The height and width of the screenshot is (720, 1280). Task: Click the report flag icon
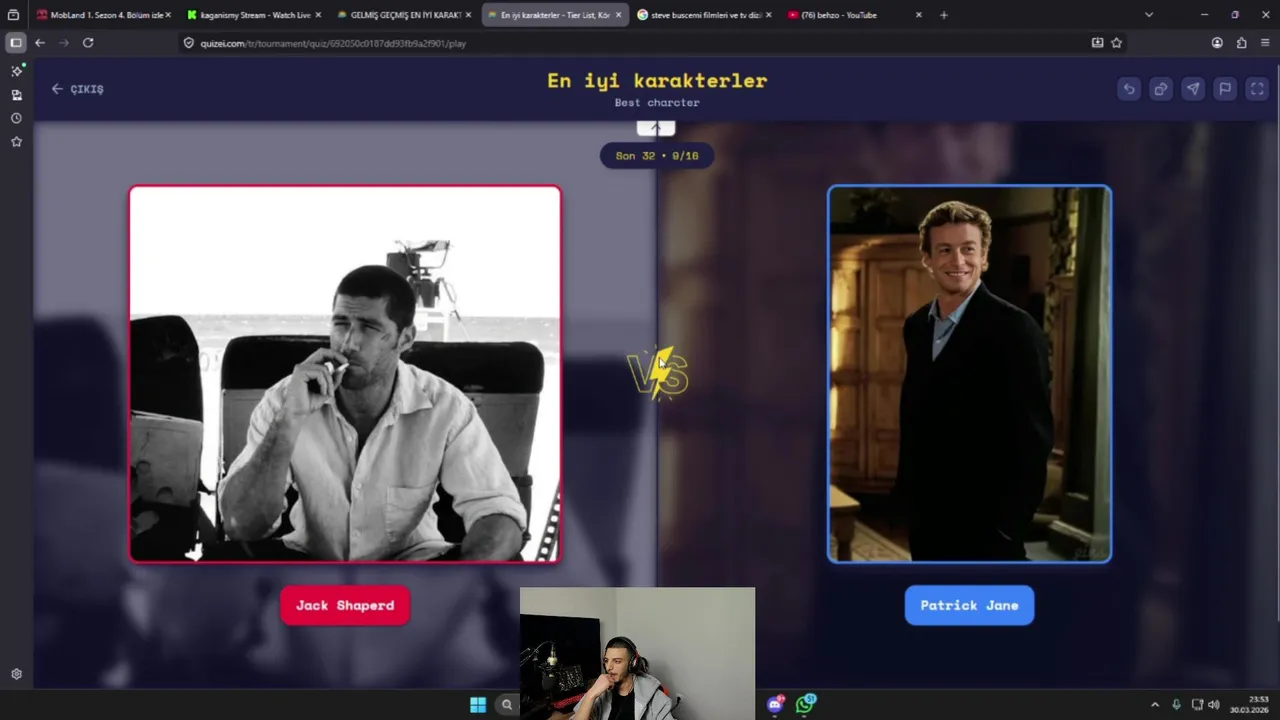coord(1225,89)
